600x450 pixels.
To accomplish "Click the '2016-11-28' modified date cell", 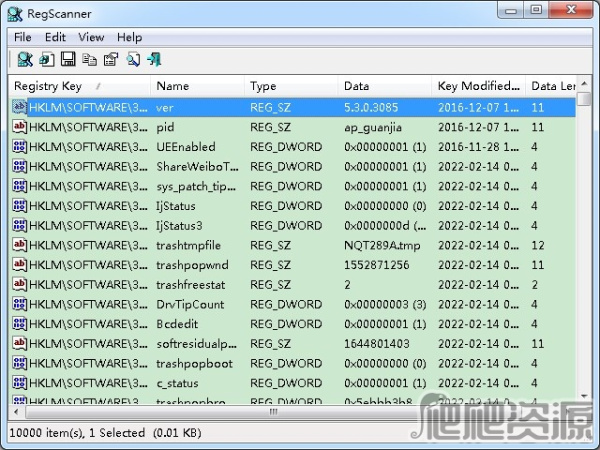I will point(478,147).
